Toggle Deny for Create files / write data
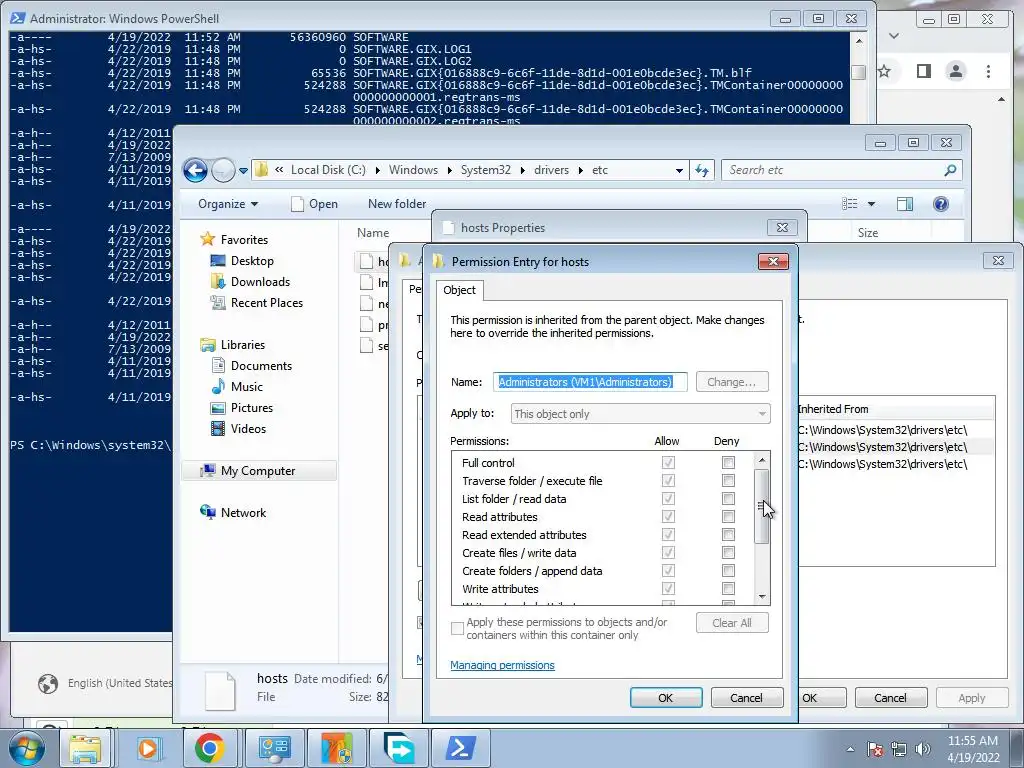 pyautogui.click(x=728, y=552)
